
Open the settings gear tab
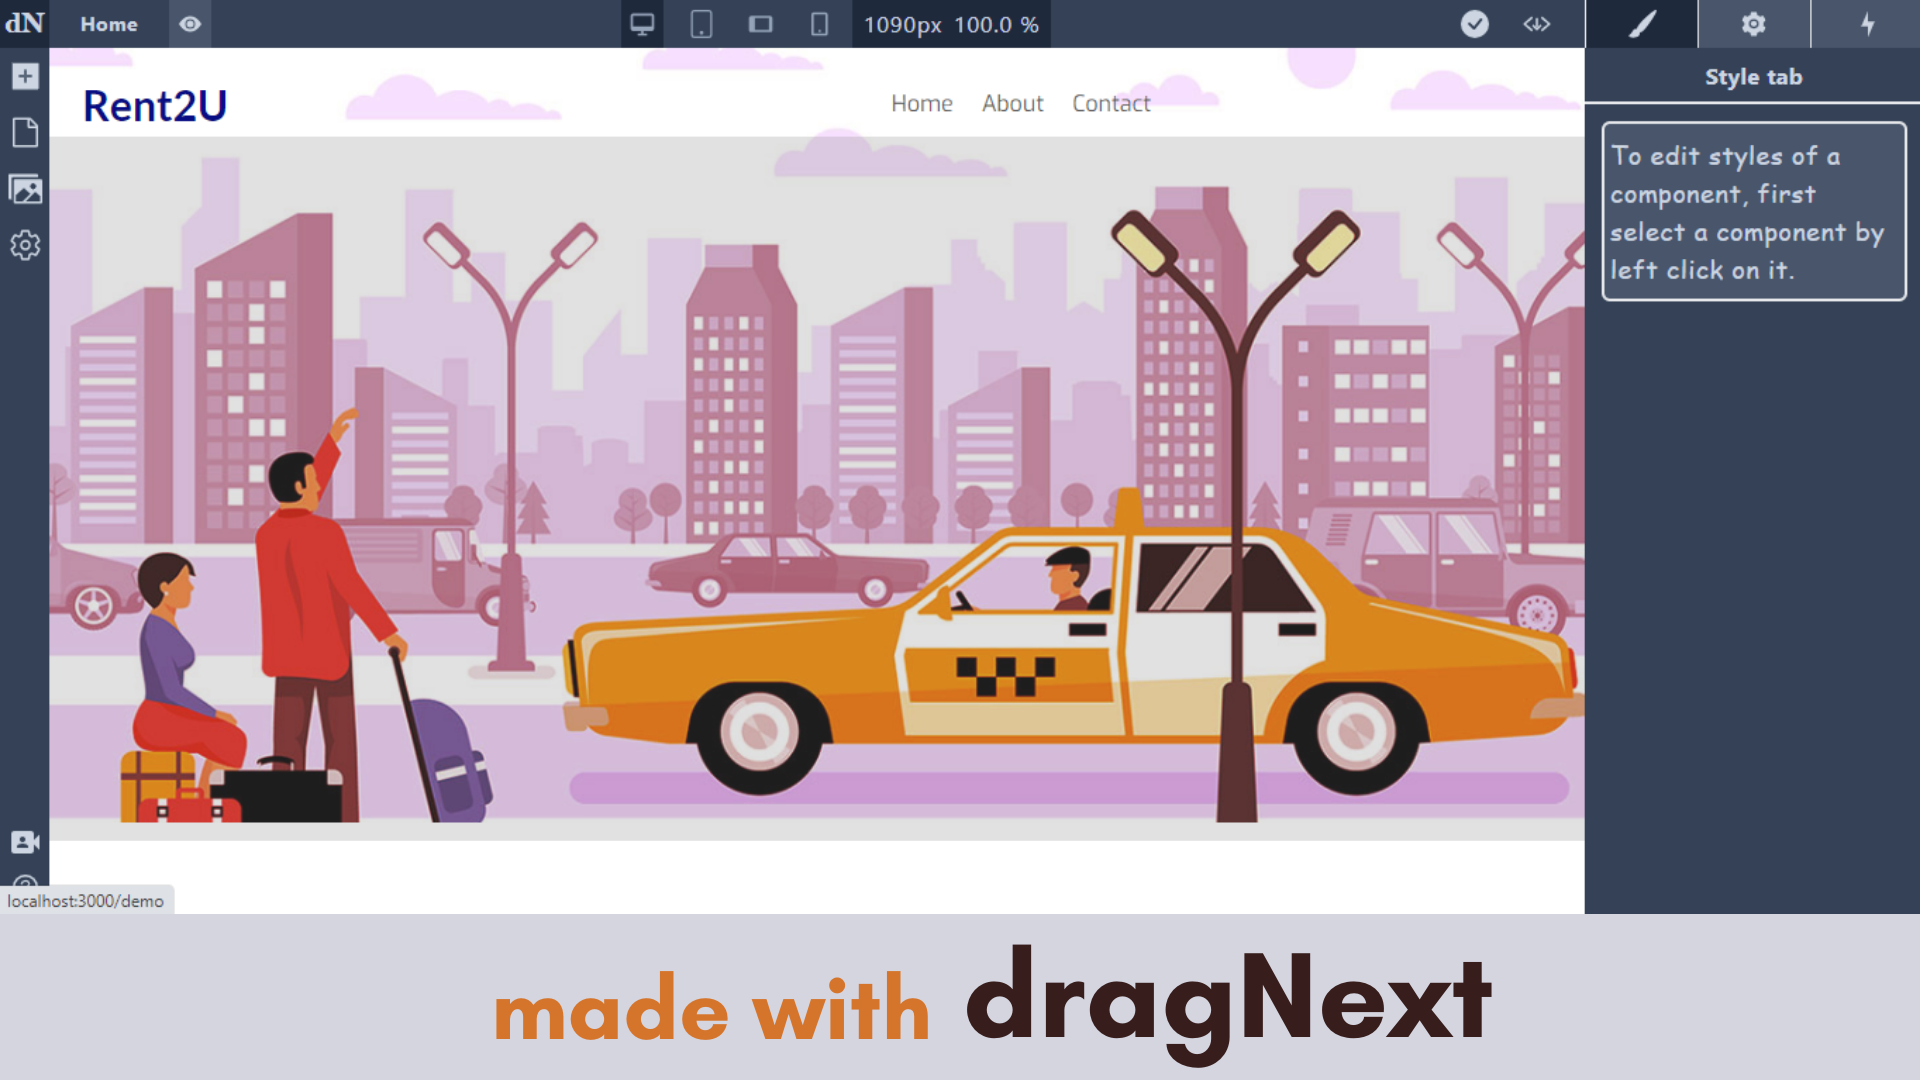pos(1753,24)
